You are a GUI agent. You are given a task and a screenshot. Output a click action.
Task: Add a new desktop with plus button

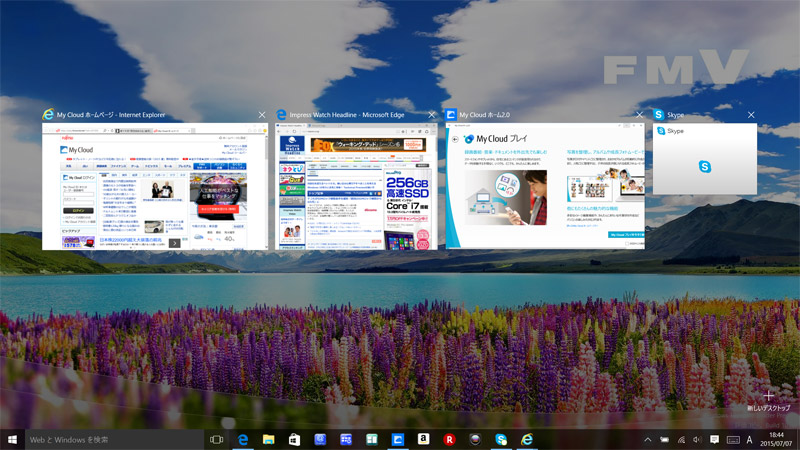[768, 397]
